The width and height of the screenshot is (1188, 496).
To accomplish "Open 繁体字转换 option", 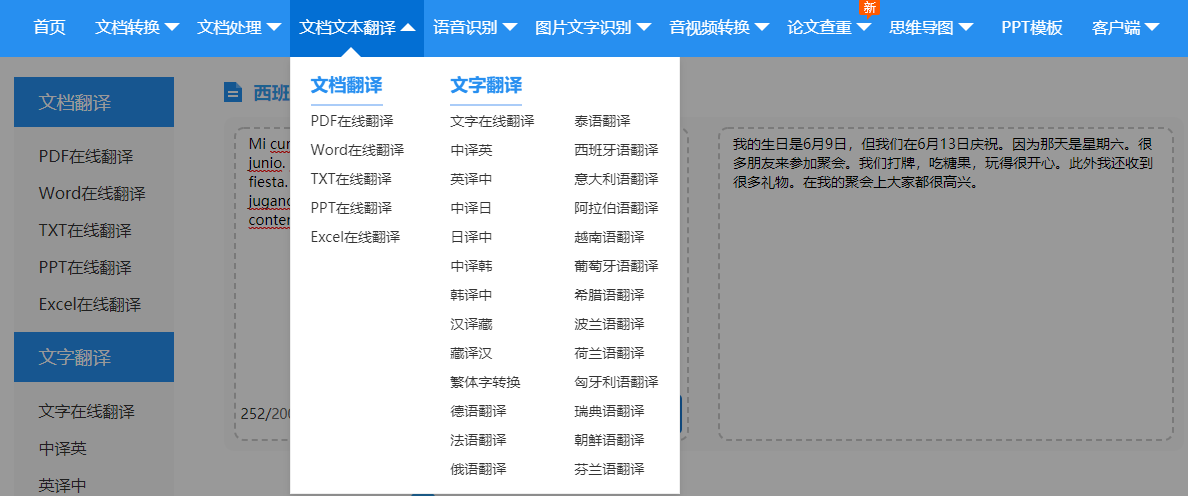I will [x=485, y=382].
